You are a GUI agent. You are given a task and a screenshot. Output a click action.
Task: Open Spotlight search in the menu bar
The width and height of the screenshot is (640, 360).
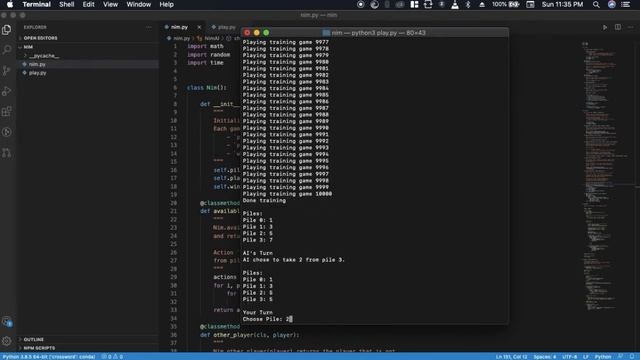596,4
